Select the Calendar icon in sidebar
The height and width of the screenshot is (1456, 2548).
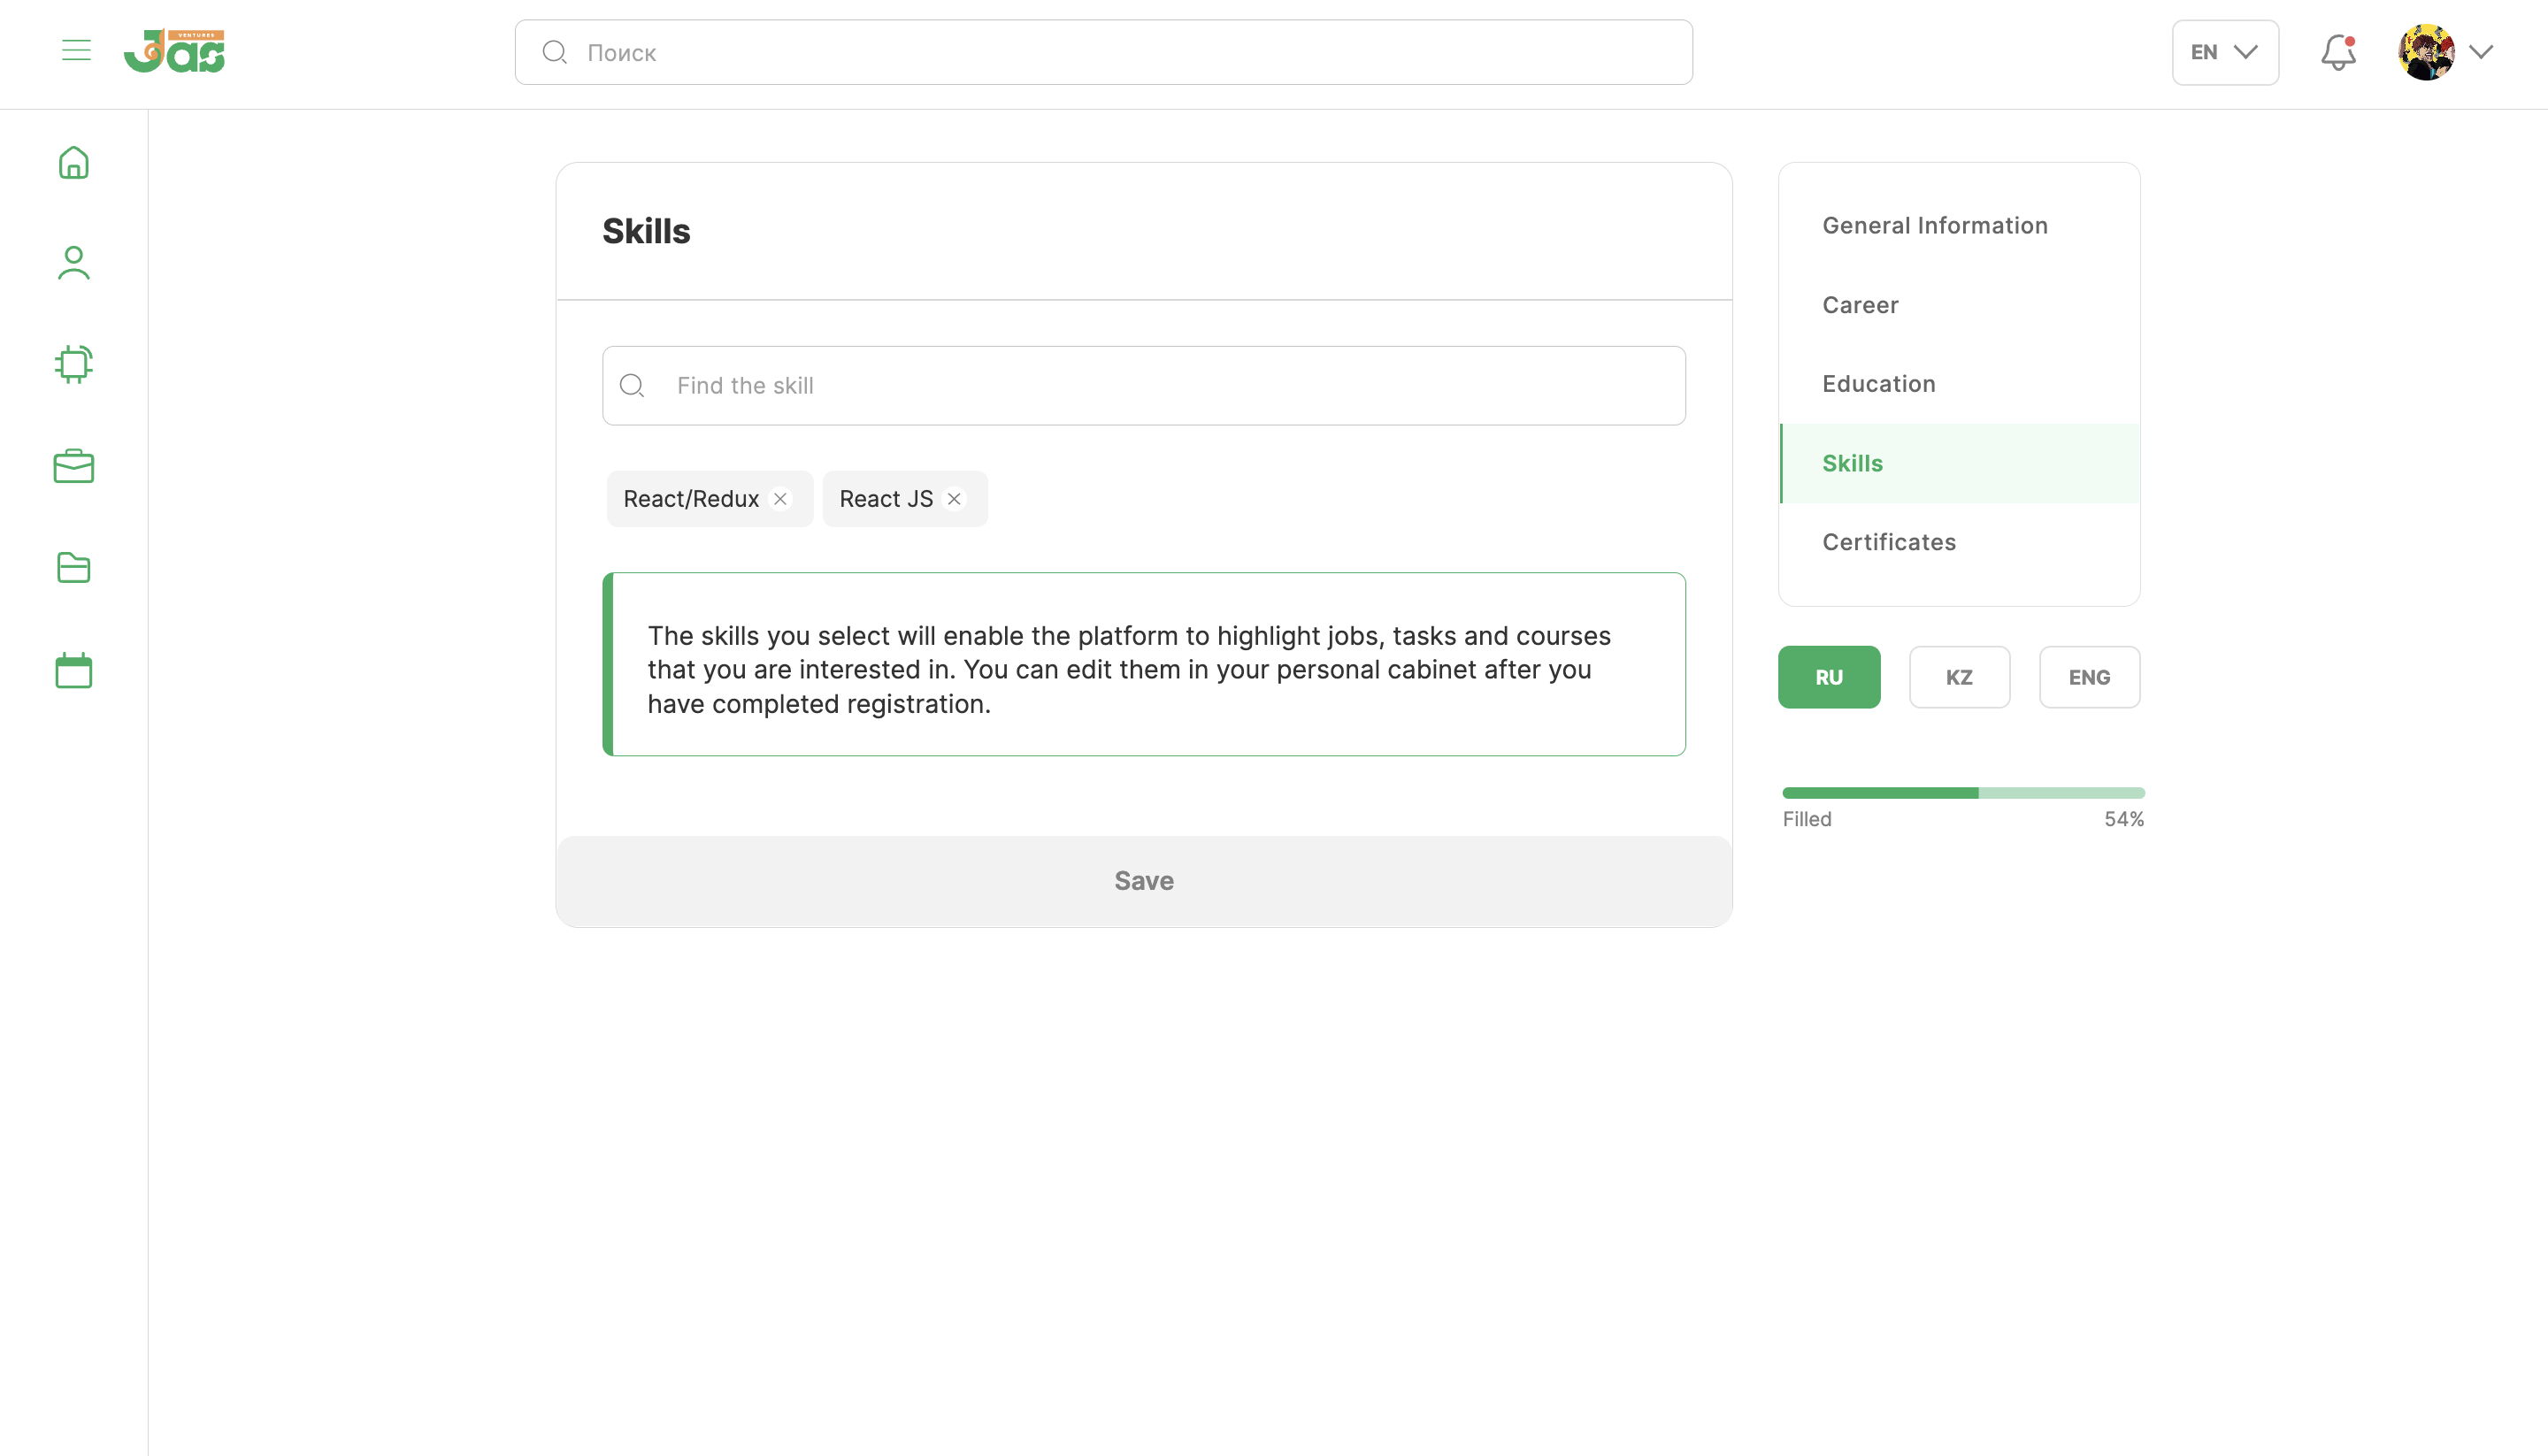click(73, 671)
